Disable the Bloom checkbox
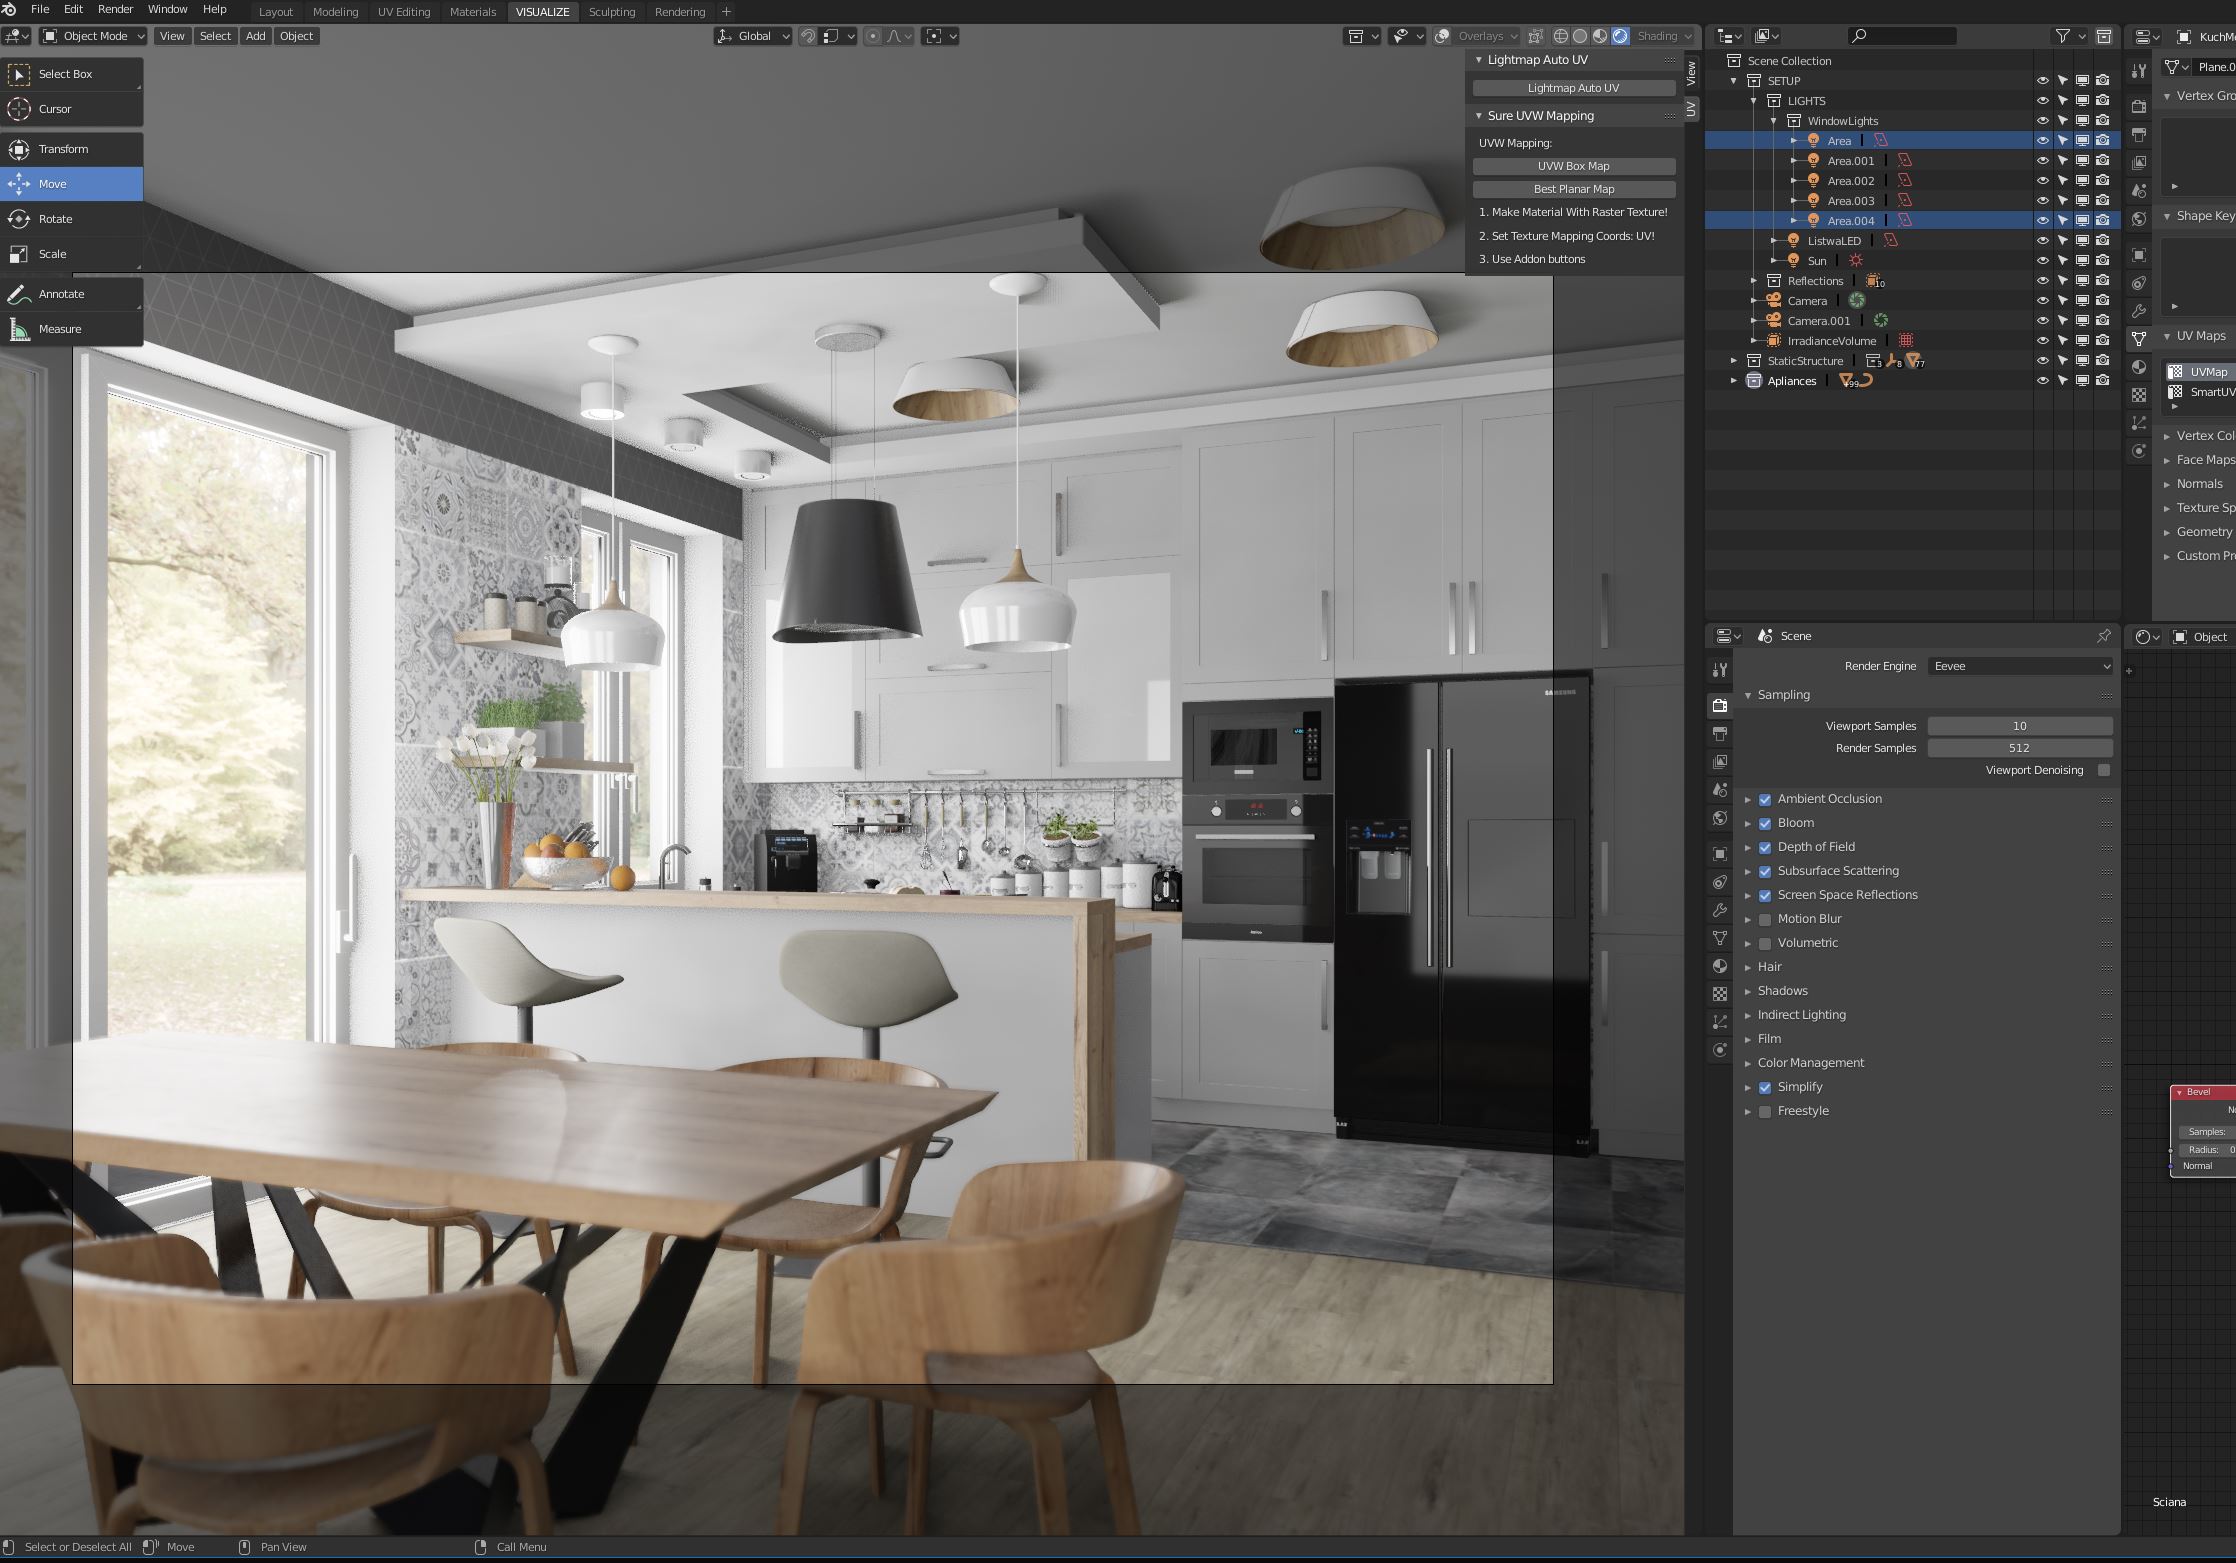Screen dimensions: 2236x1563 coord(1765,823)
